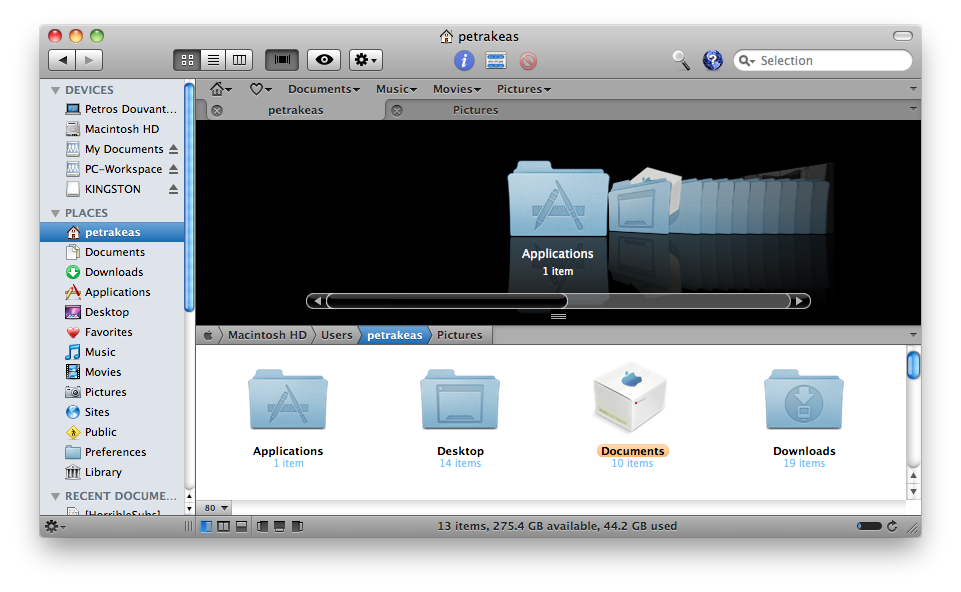
Task: Open the gear action dropdown in toolbar
Action: pos(365,60)
